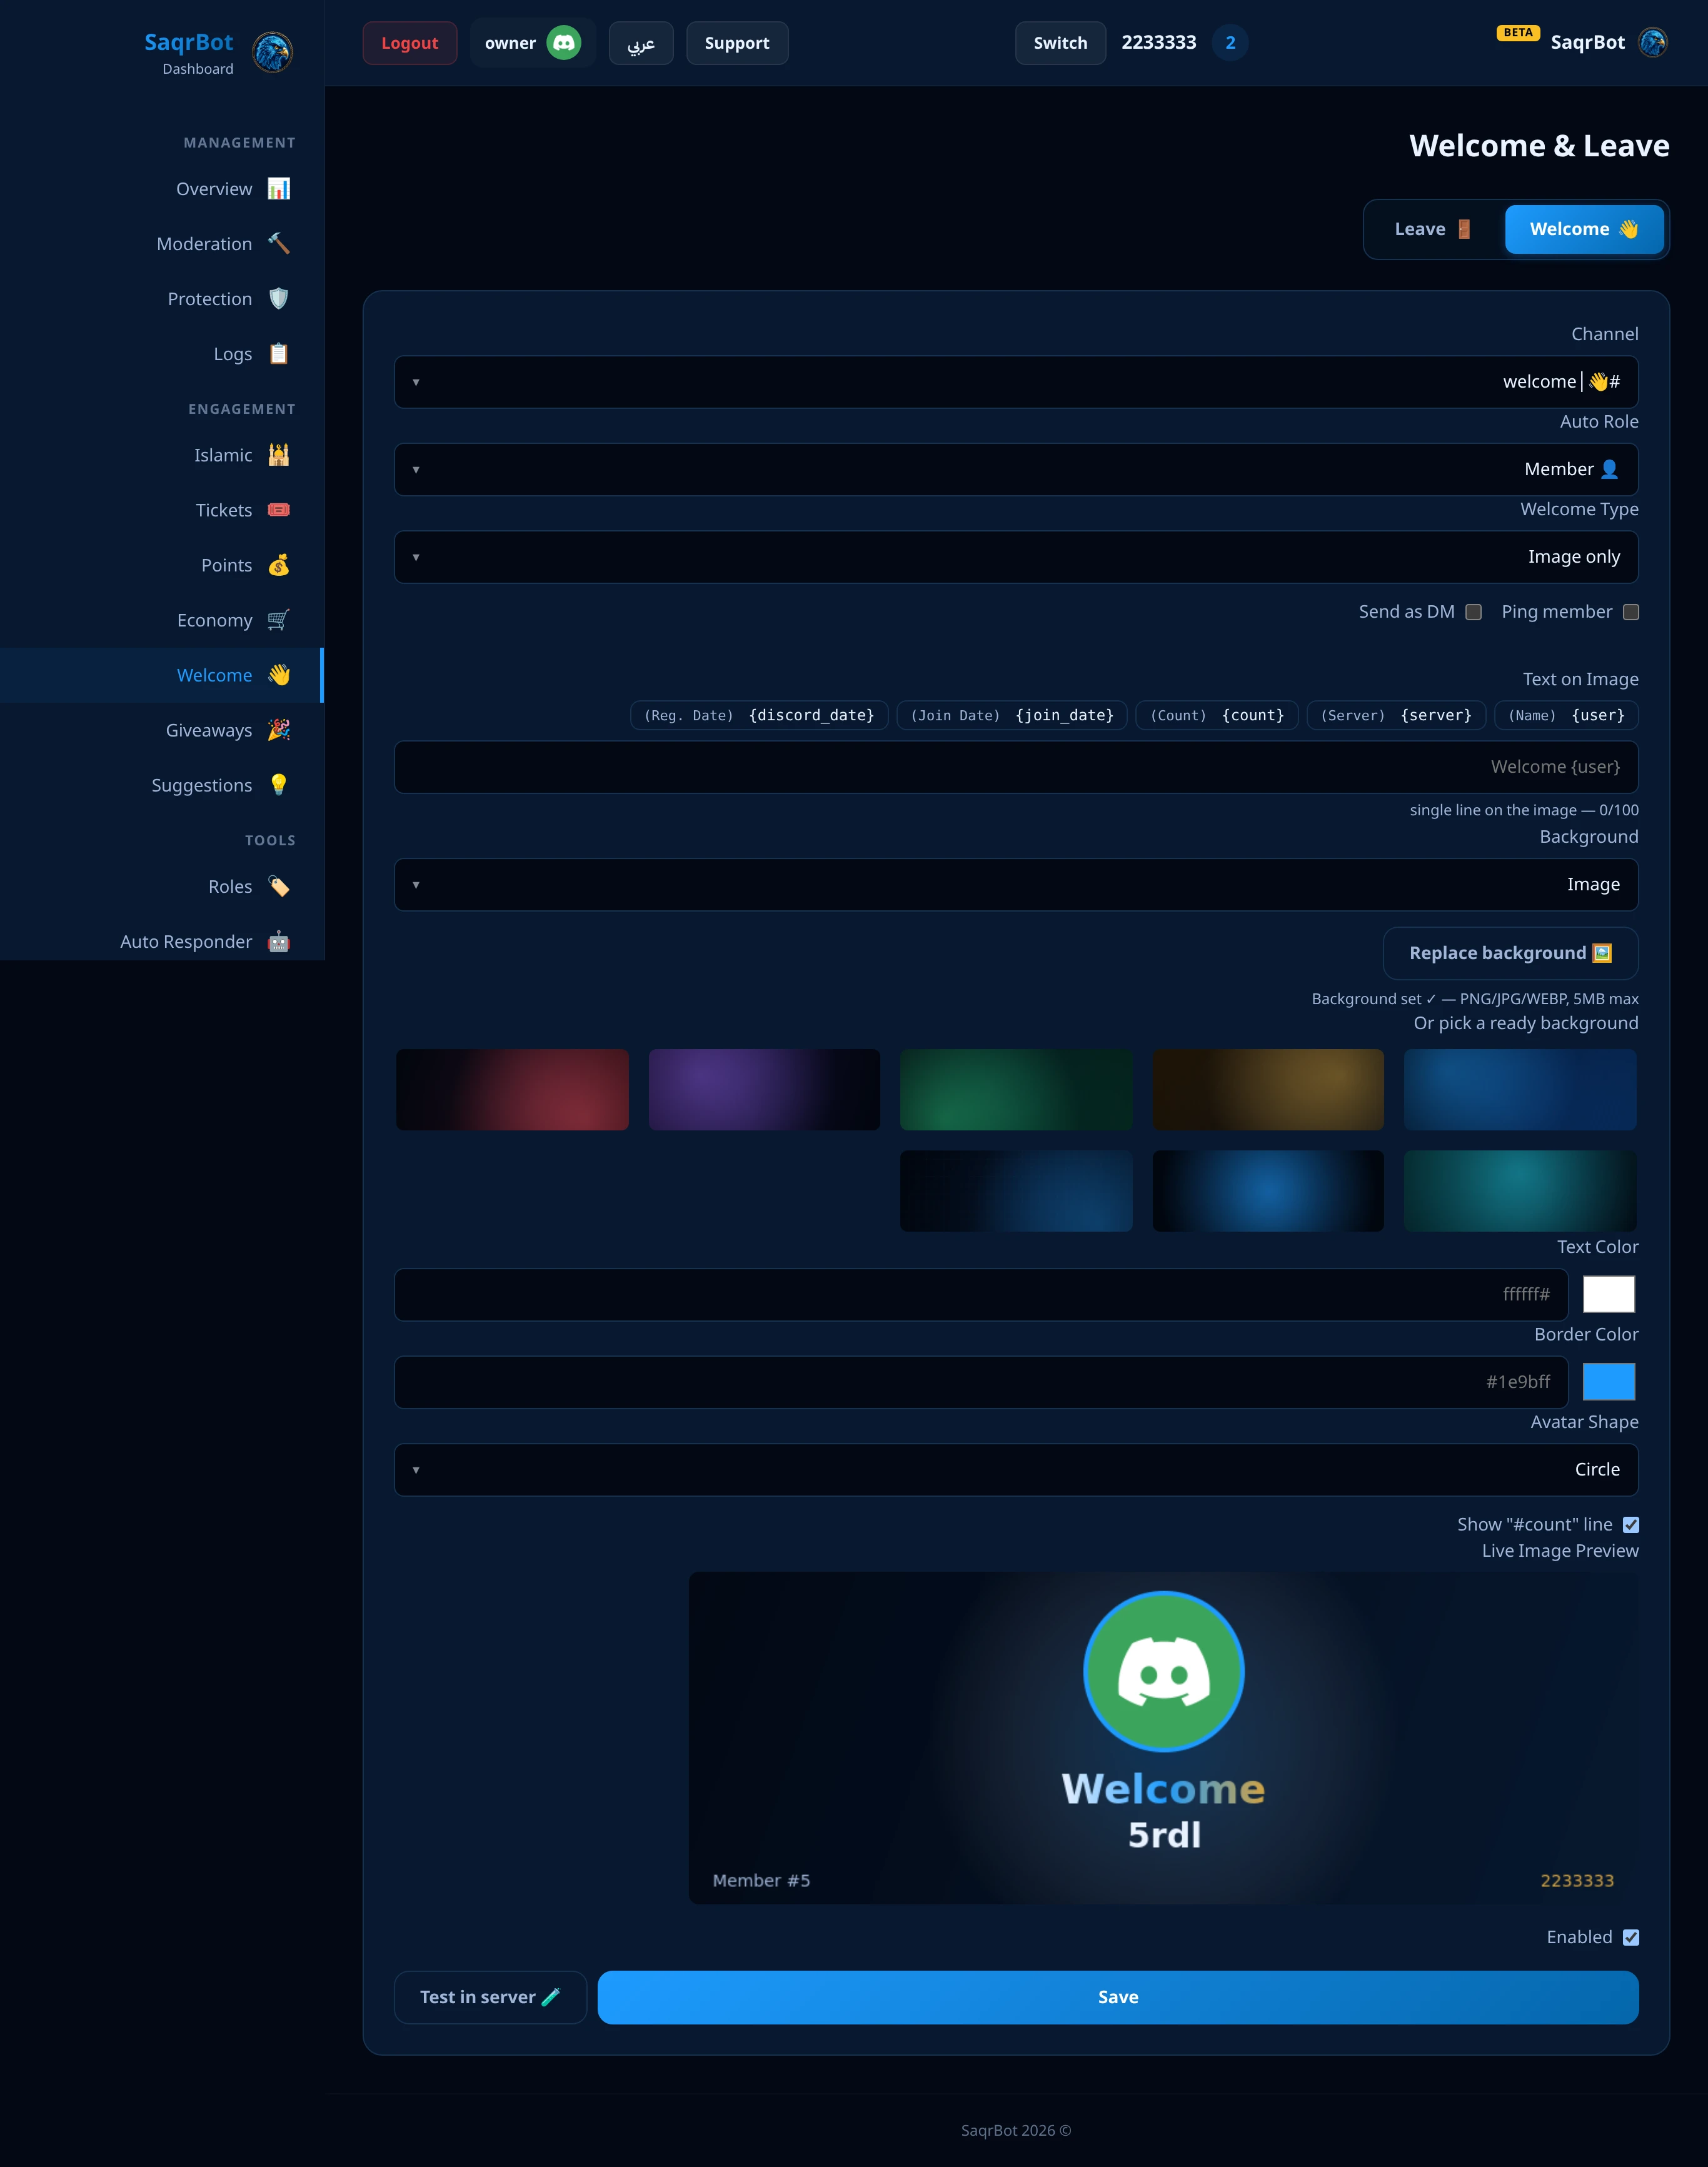Pick the purple ready background
1708x2167 pixels.
coord(764,1090)
